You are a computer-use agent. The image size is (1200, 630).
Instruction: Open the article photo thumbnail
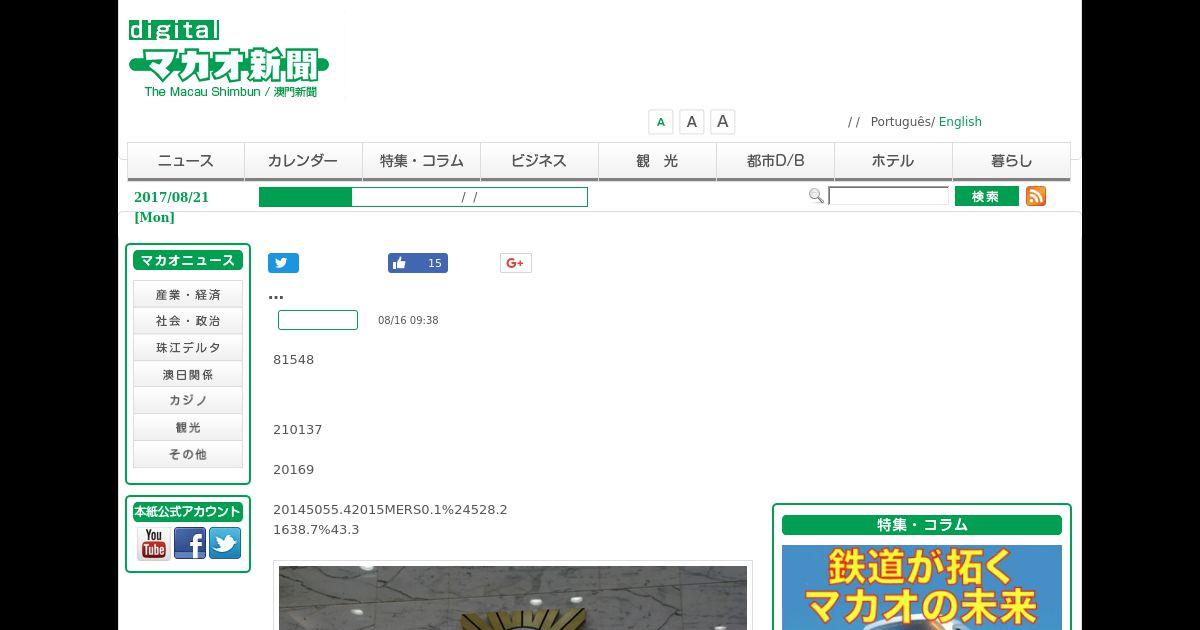[513, 597]
